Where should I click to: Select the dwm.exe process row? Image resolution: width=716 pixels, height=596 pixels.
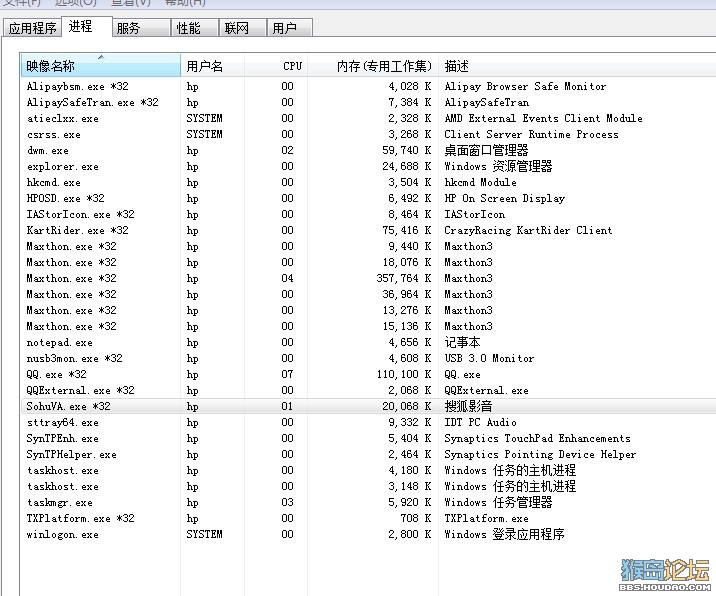(368, 150)
